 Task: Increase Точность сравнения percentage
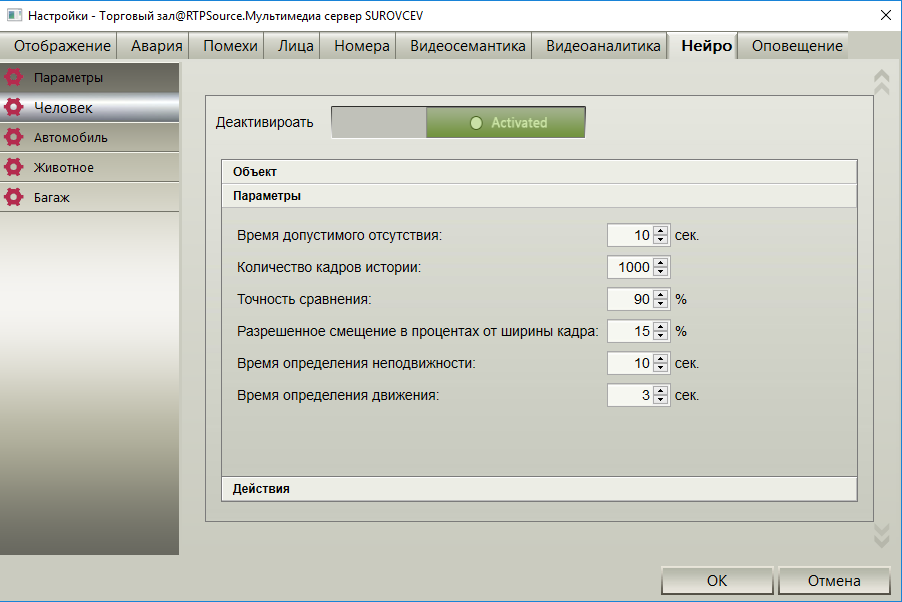click(660, 294)
